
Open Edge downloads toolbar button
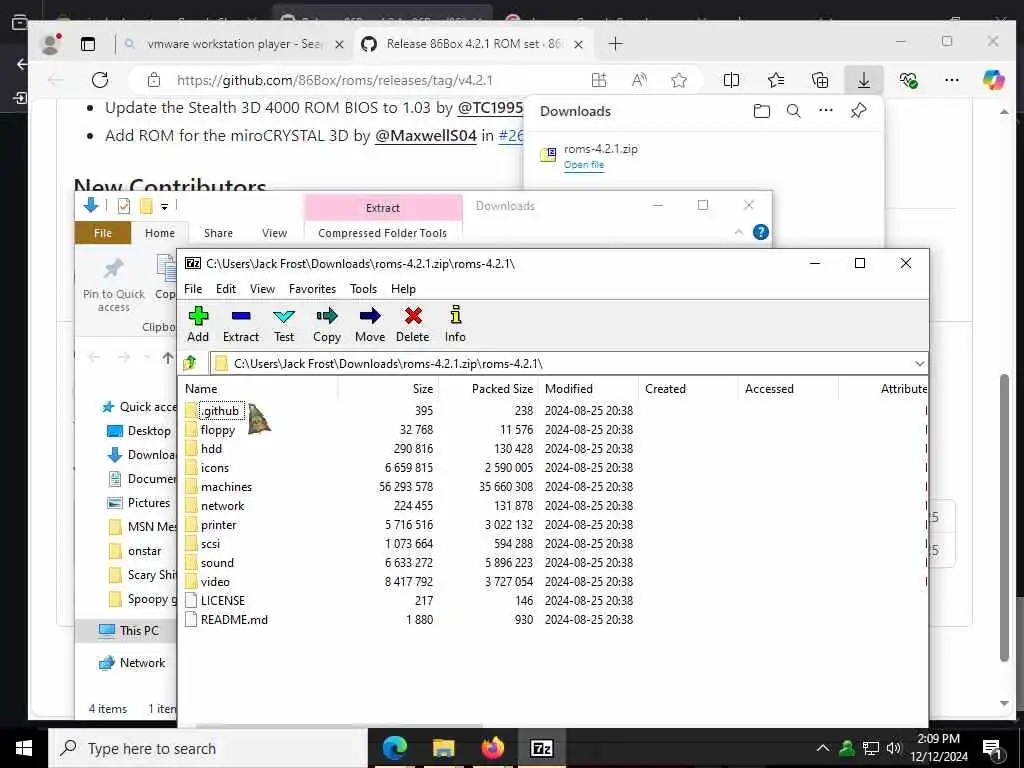pyautogui.click(x=863, y=80)
